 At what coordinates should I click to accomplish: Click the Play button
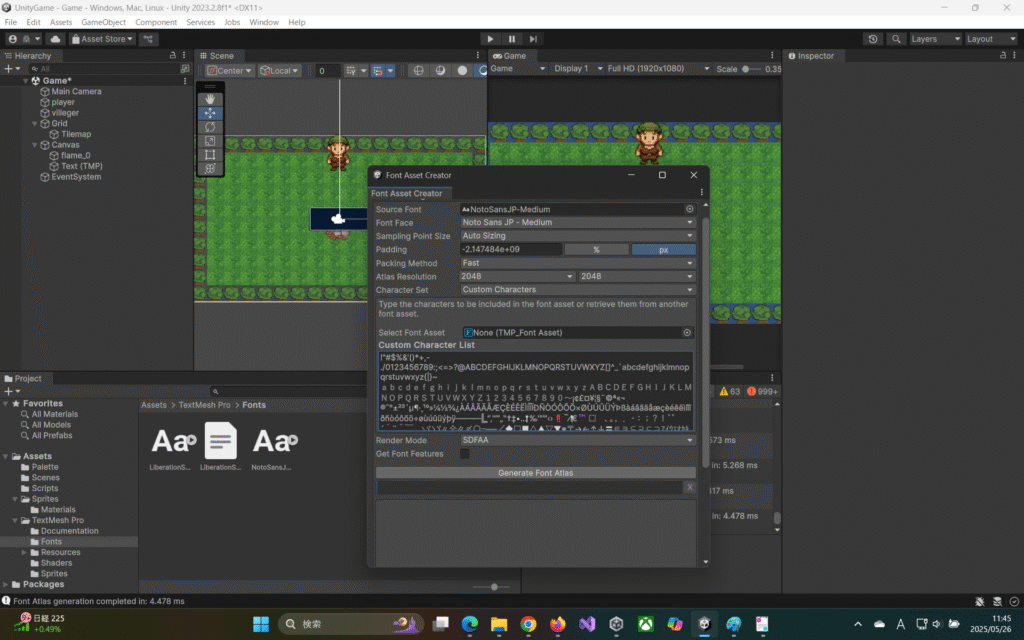tap(490, 39)
